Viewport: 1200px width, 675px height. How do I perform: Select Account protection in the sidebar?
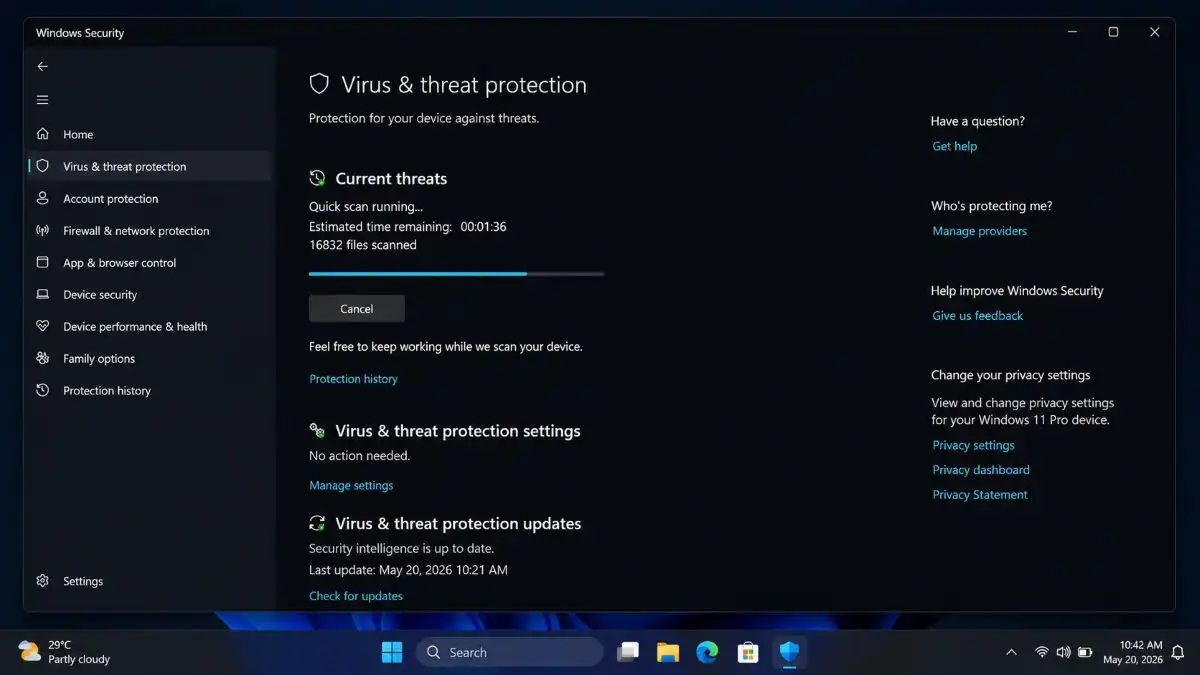coord(150,198)
